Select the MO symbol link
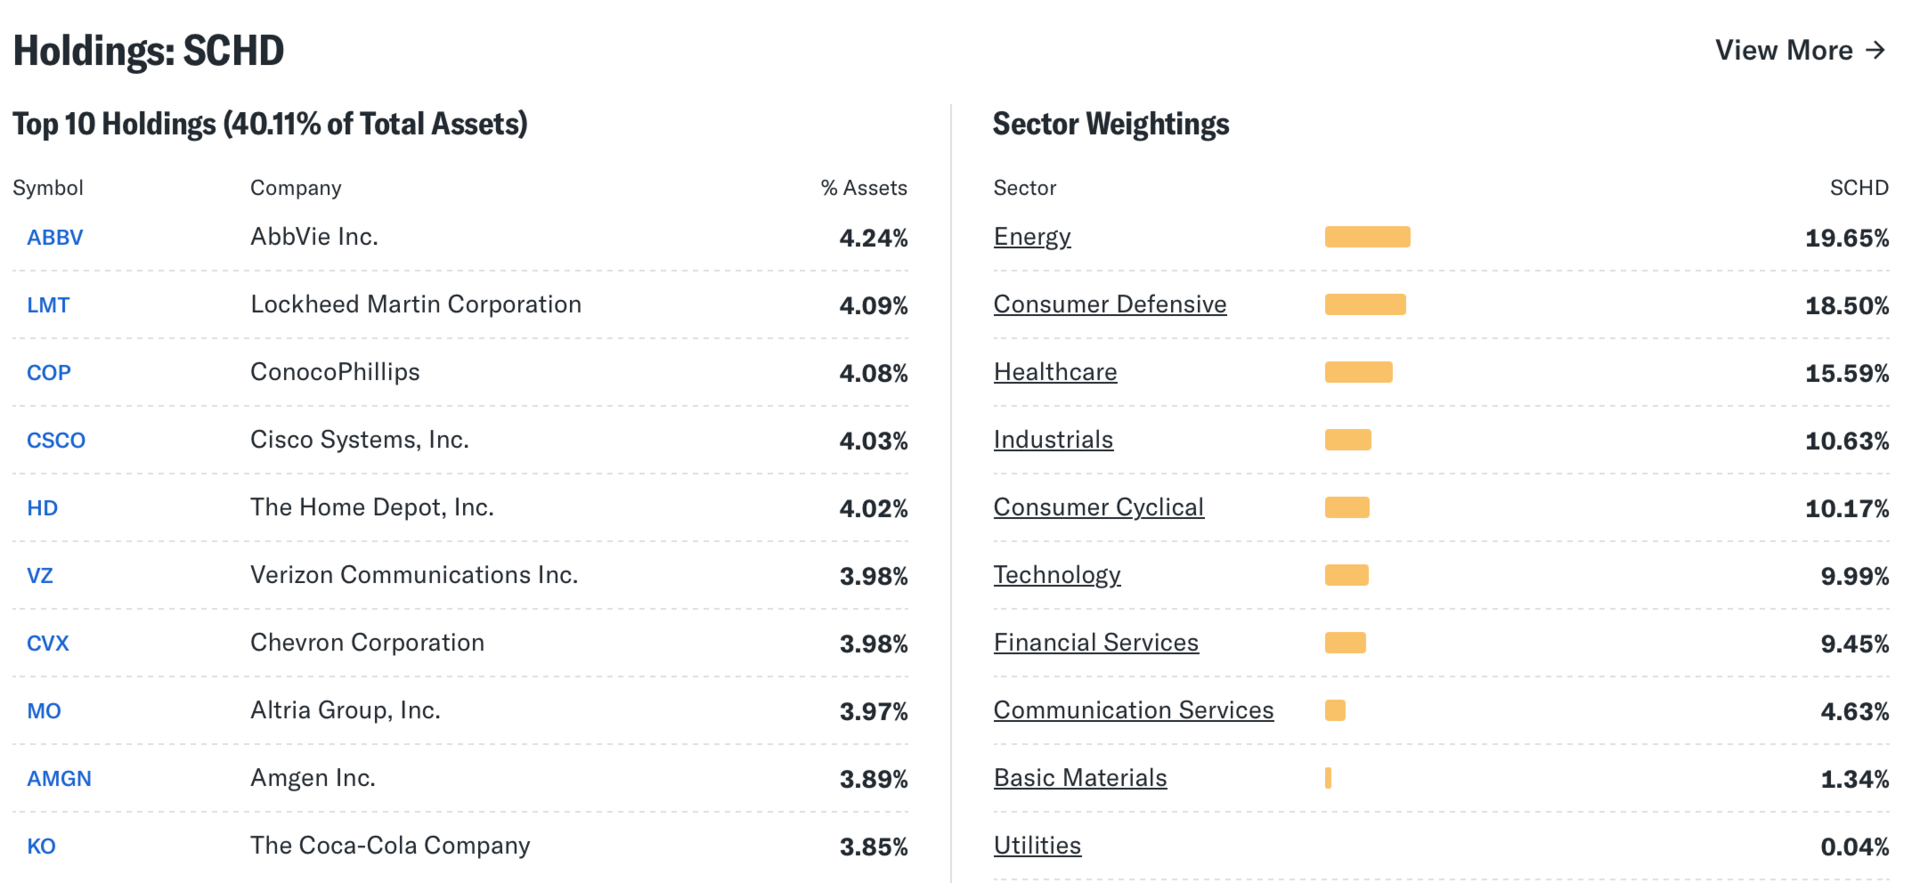This screenshot has width=1920, height=883. click(44, 711)
